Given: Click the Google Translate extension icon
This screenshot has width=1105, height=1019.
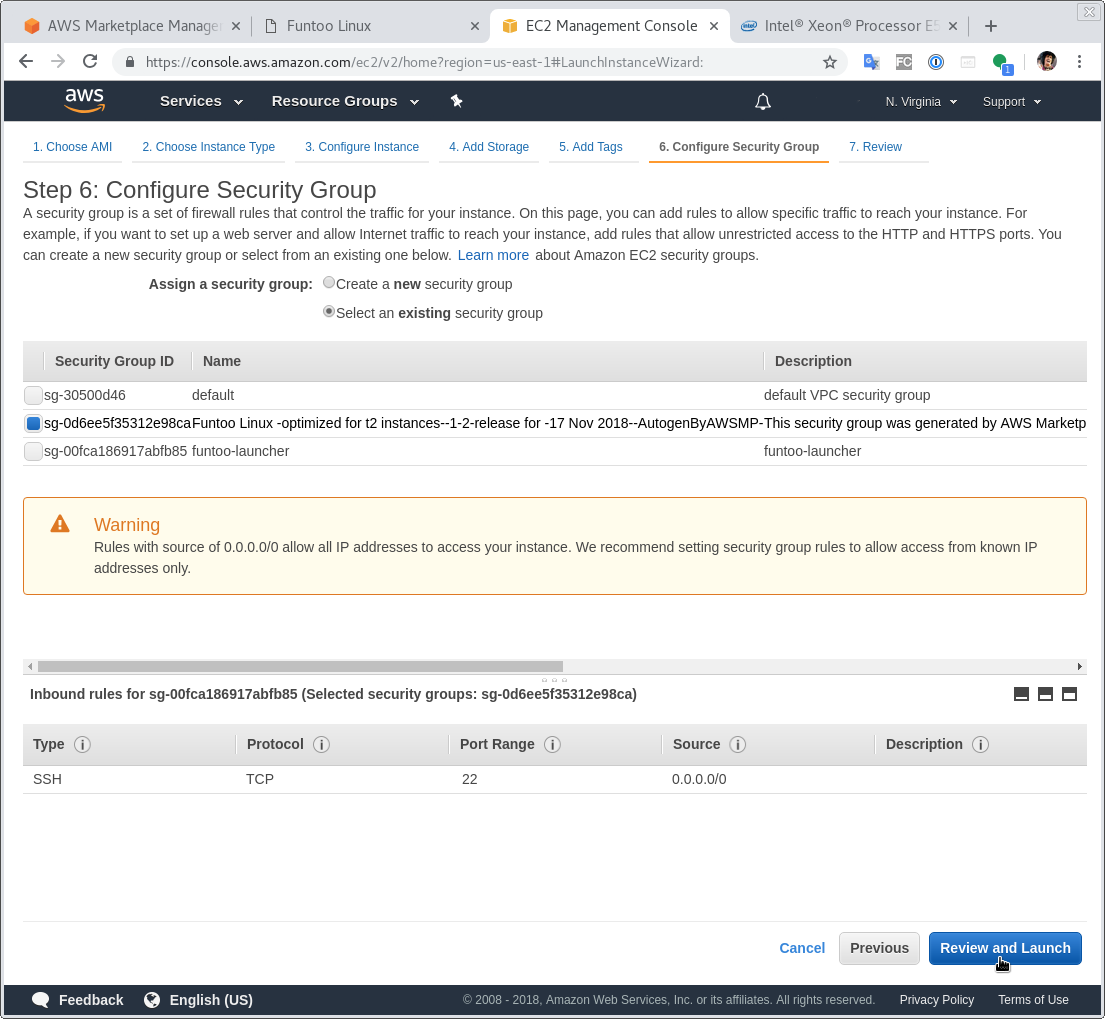Looking at the screenshot, I should [871, 62].
